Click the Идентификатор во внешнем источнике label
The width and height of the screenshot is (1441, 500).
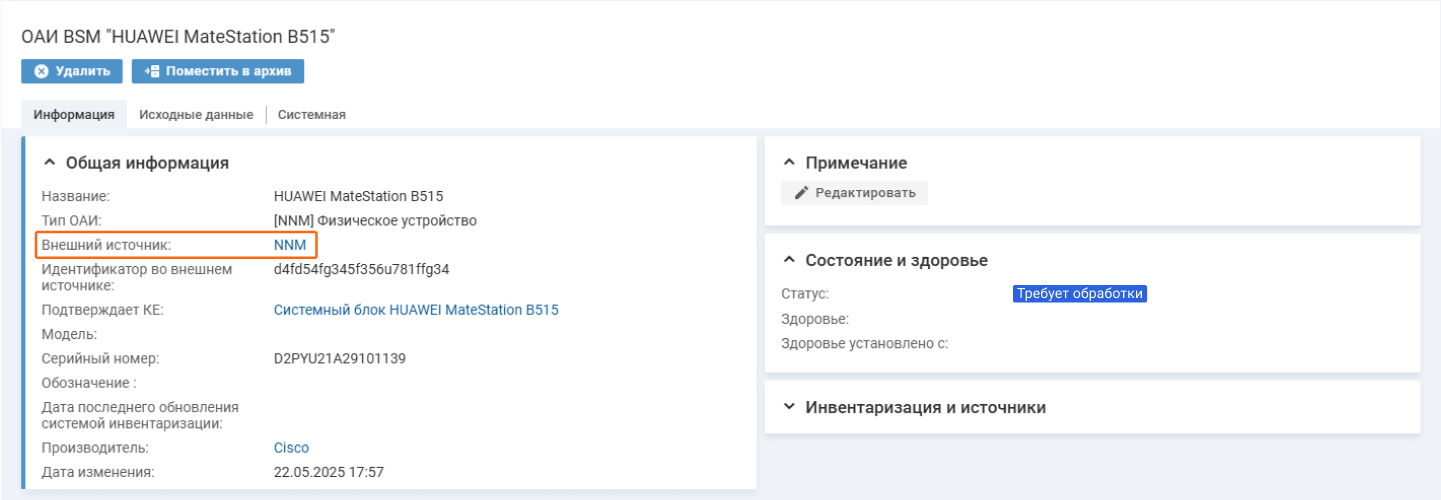(137, 277)
